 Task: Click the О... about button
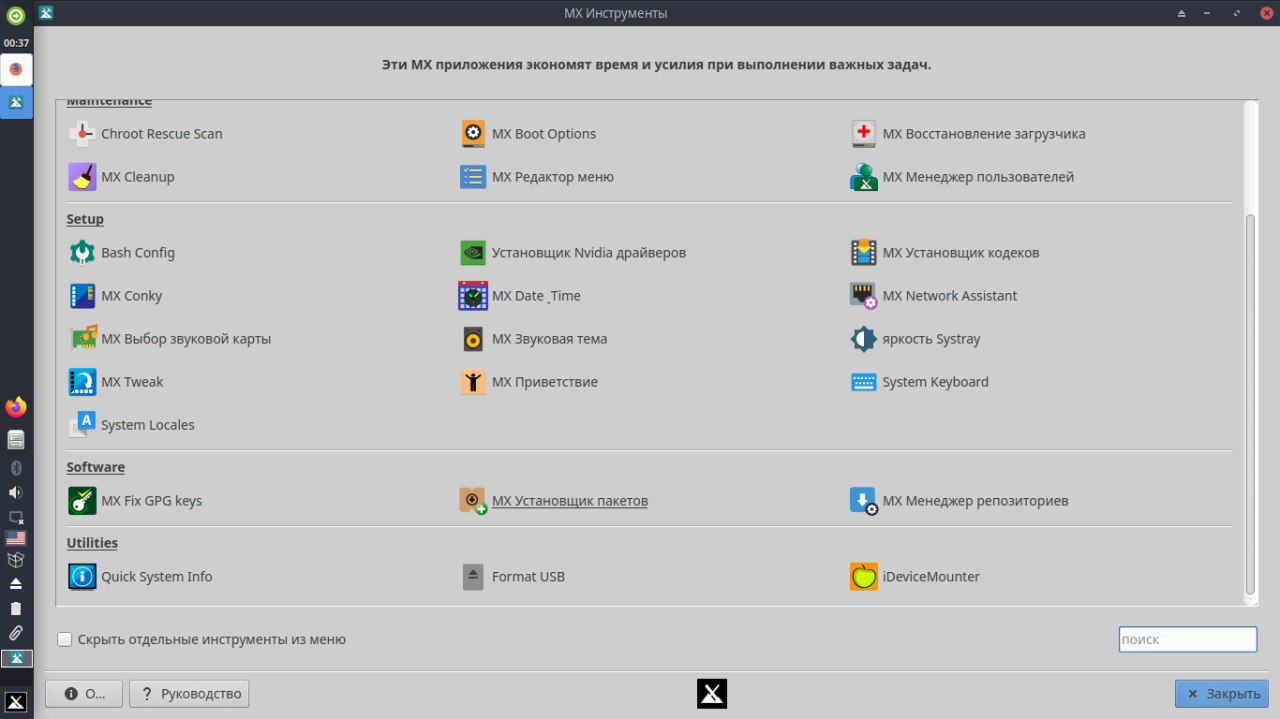click(84, 694)
